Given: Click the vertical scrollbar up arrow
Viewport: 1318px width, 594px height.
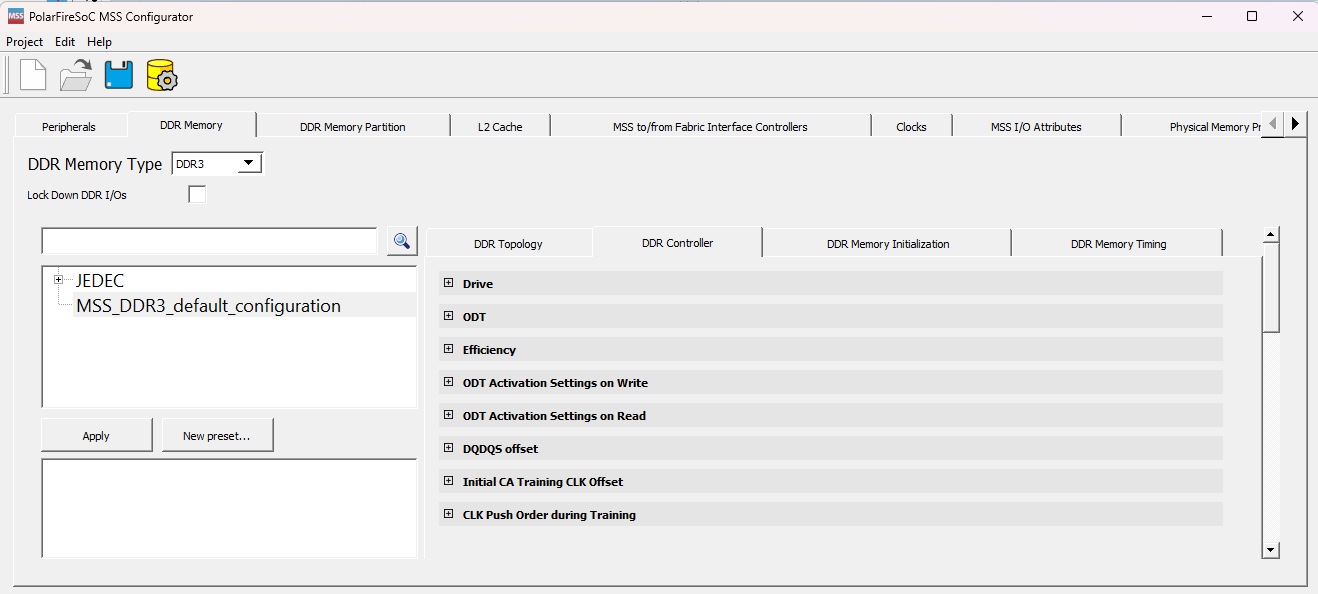Looking at the screenshot, I should point(1271,236).
